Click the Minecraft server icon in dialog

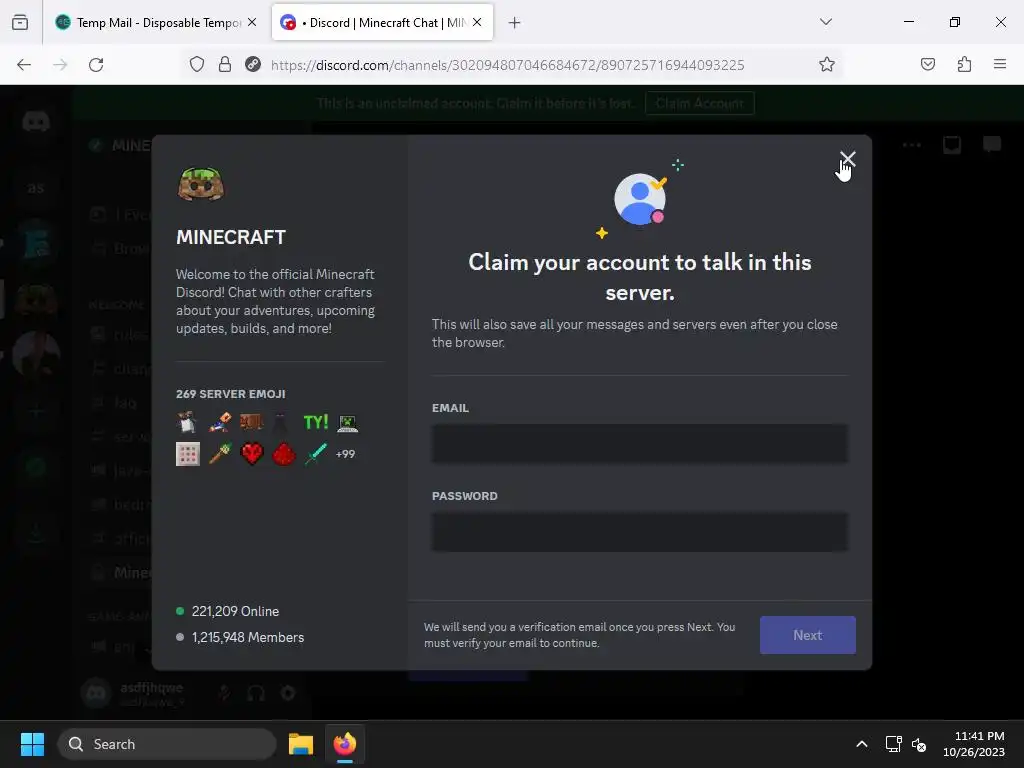pos(200,184)
